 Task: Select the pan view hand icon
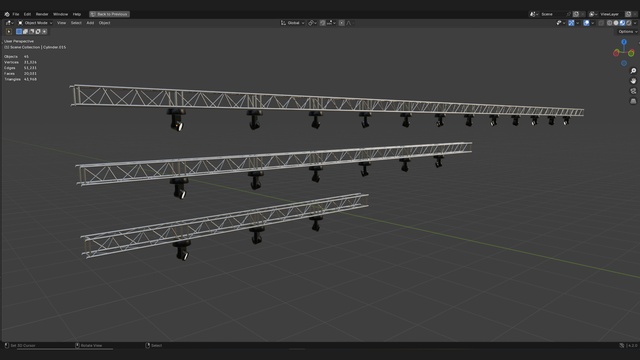click(x=633, y=81)
